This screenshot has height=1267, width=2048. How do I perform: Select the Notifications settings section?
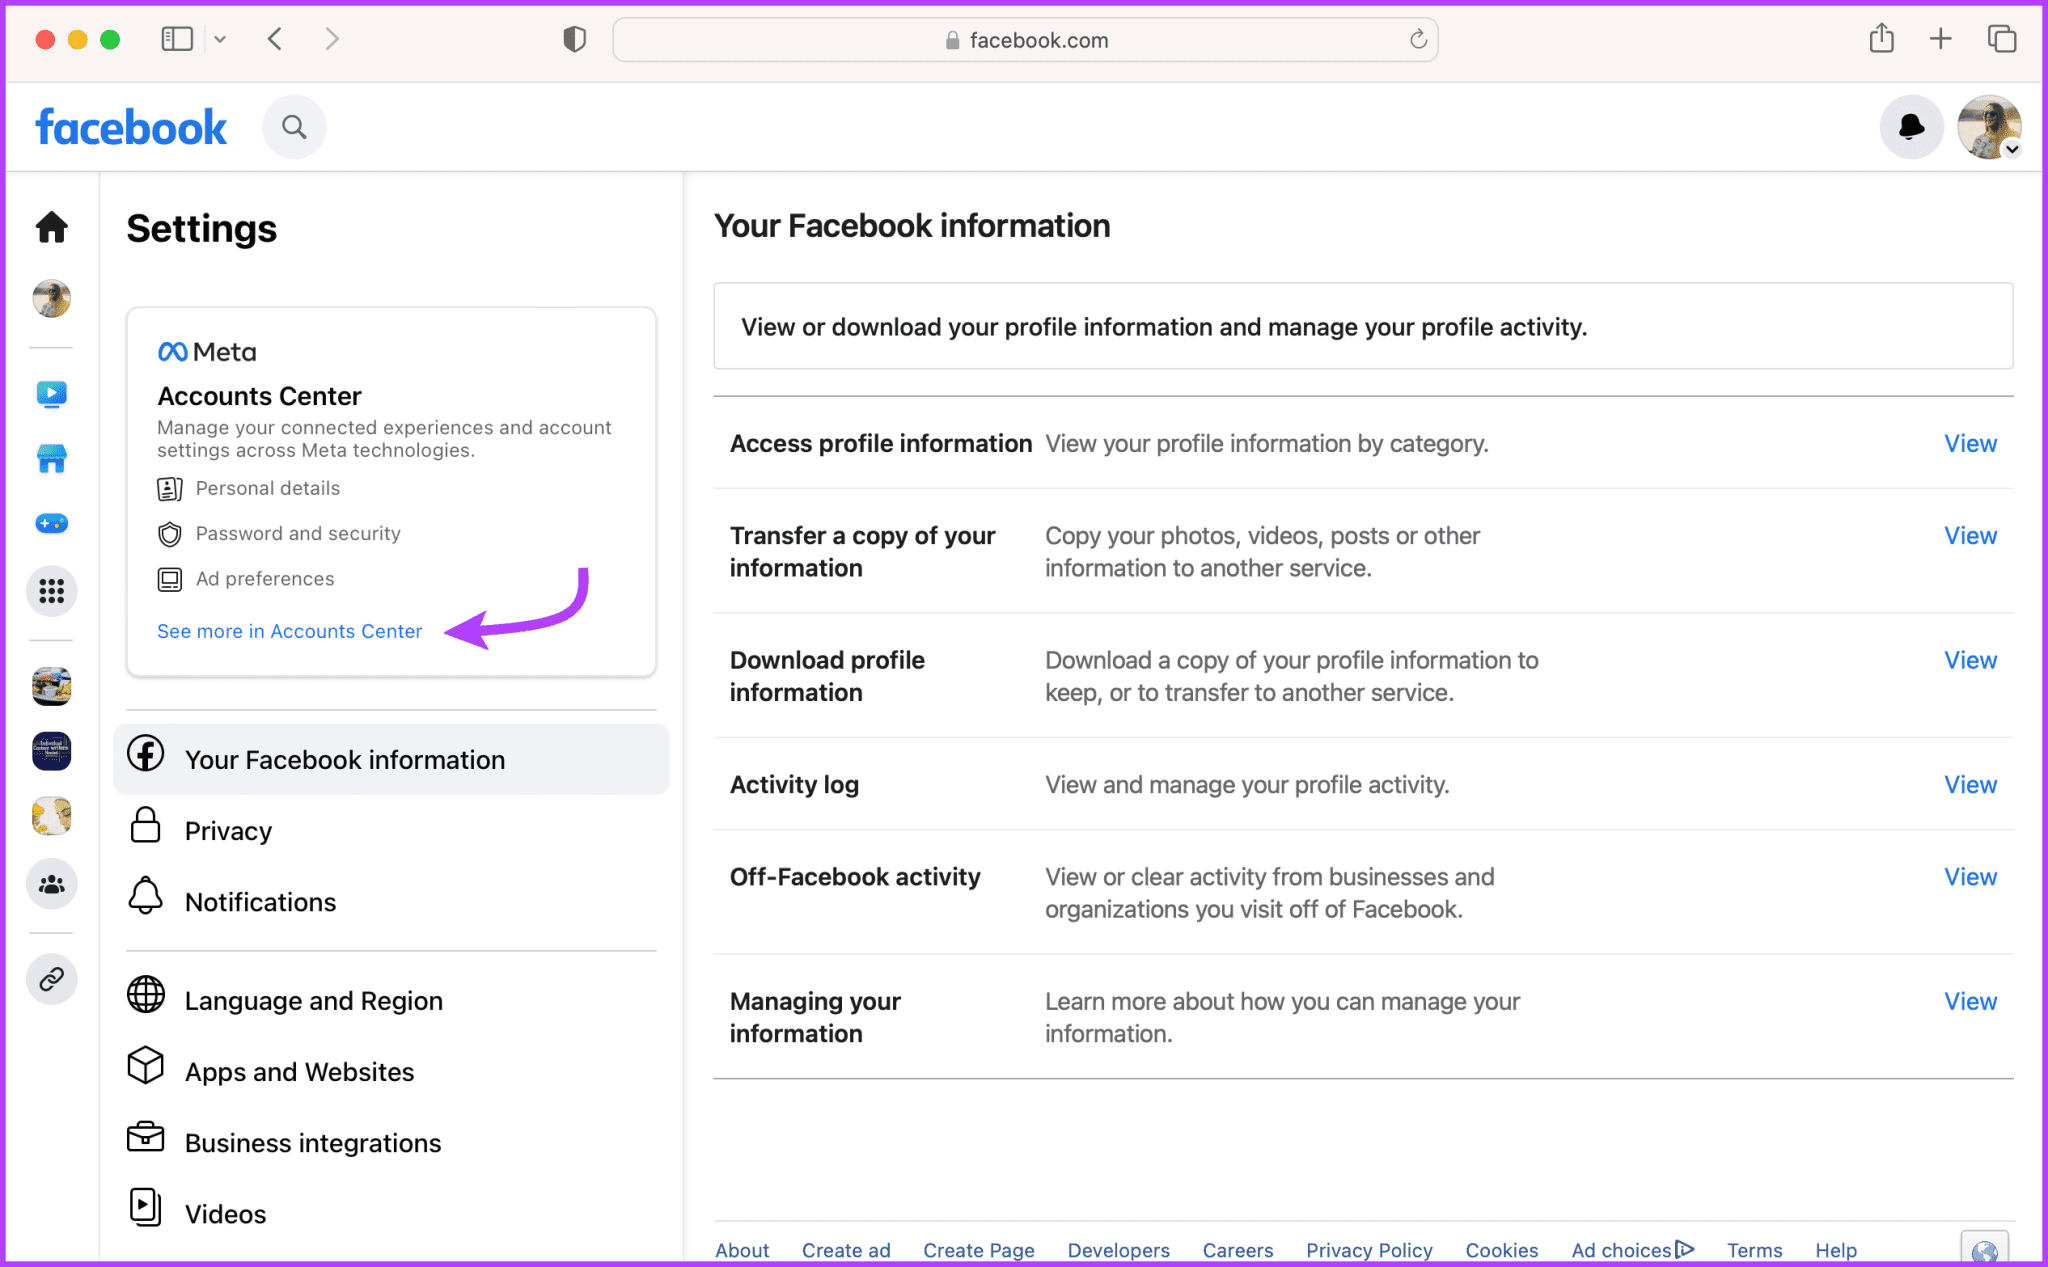pos(260,901)
